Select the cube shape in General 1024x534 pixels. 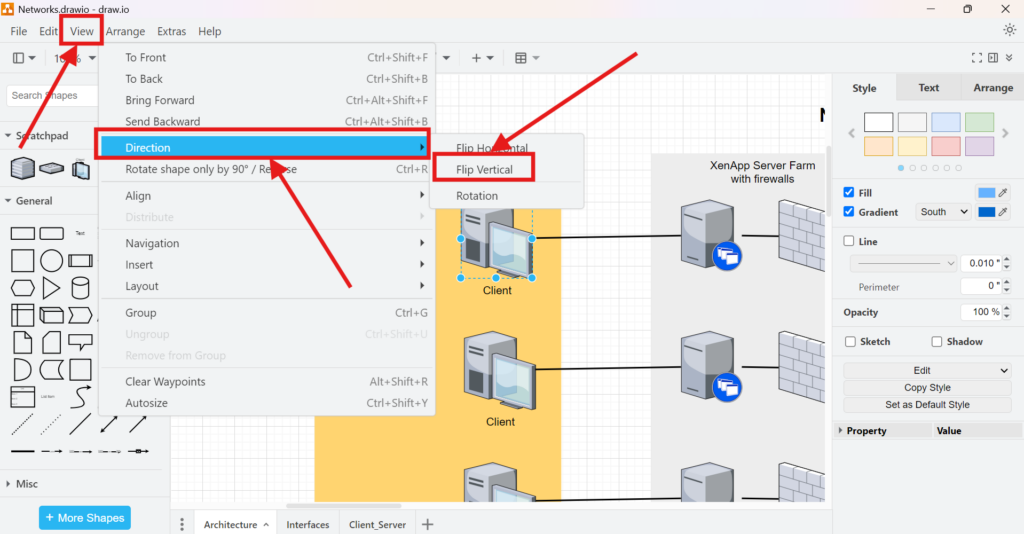tap(52, 315)
